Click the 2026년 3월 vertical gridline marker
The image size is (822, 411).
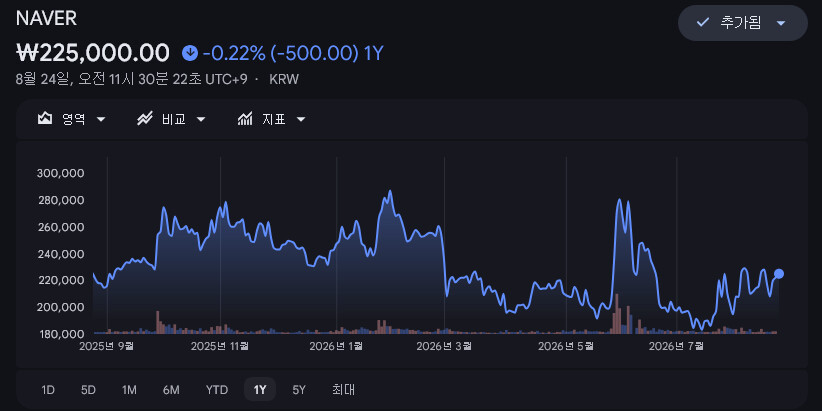pyautogui.click(x=445, y=245)
